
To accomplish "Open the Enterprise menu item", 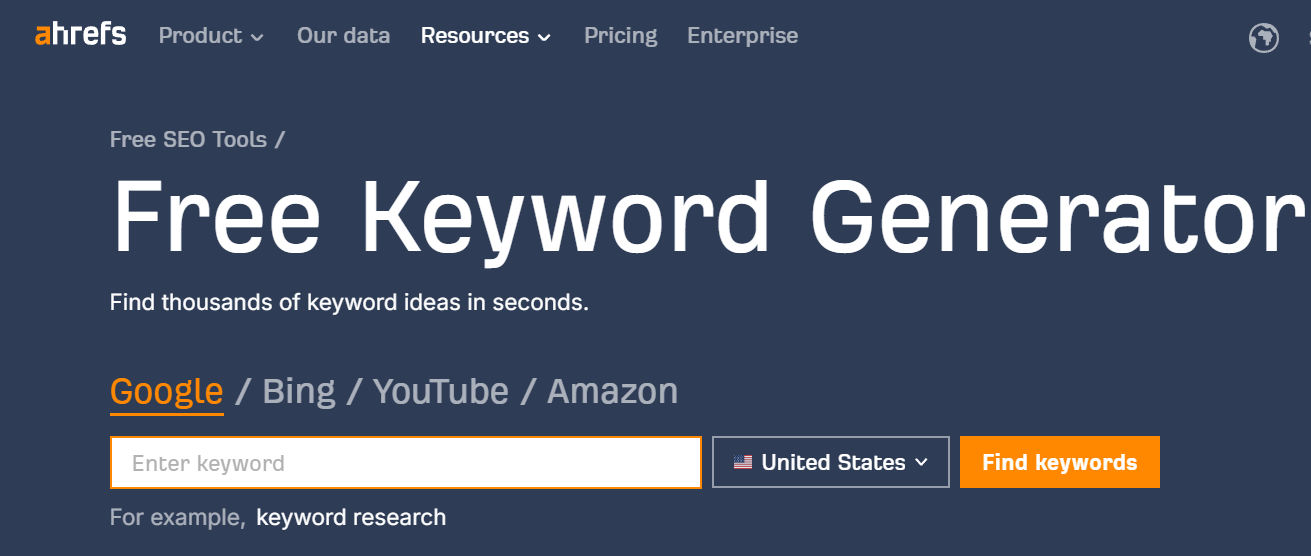I will (742, 36).
